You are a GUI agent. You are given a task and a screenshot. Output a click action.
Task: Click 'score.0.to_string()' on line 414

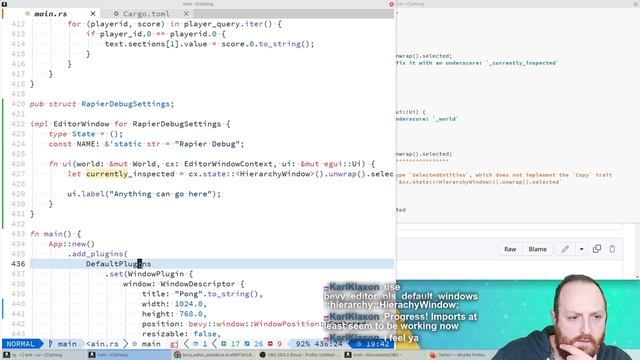coord(266,44)
